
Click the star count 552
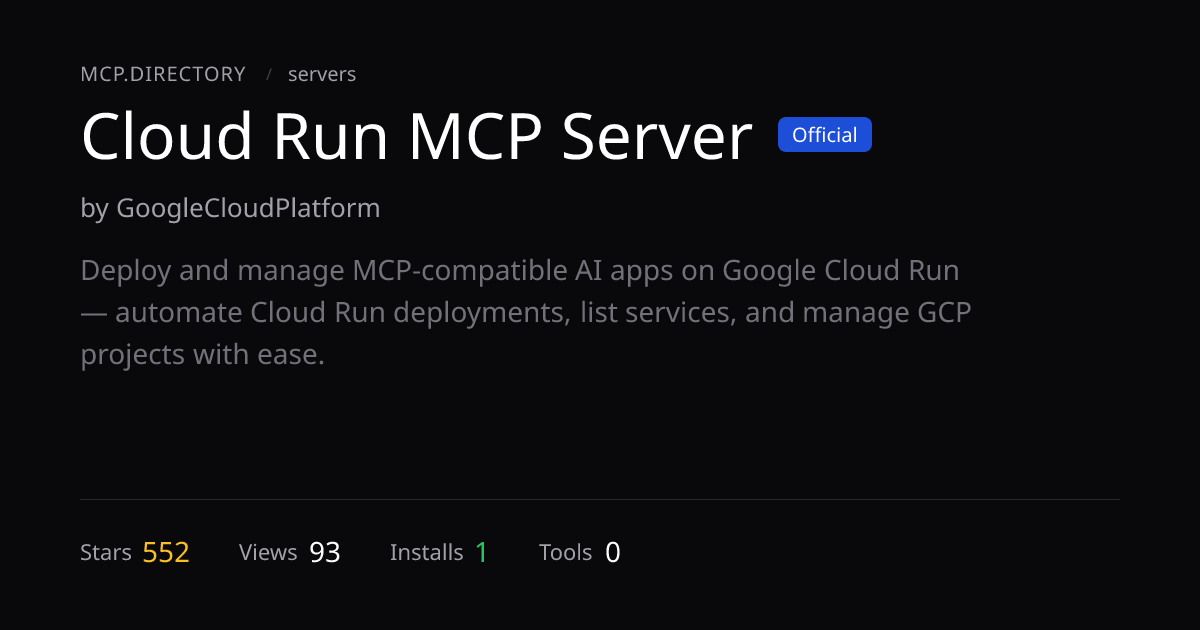click(x=166, y=552)
